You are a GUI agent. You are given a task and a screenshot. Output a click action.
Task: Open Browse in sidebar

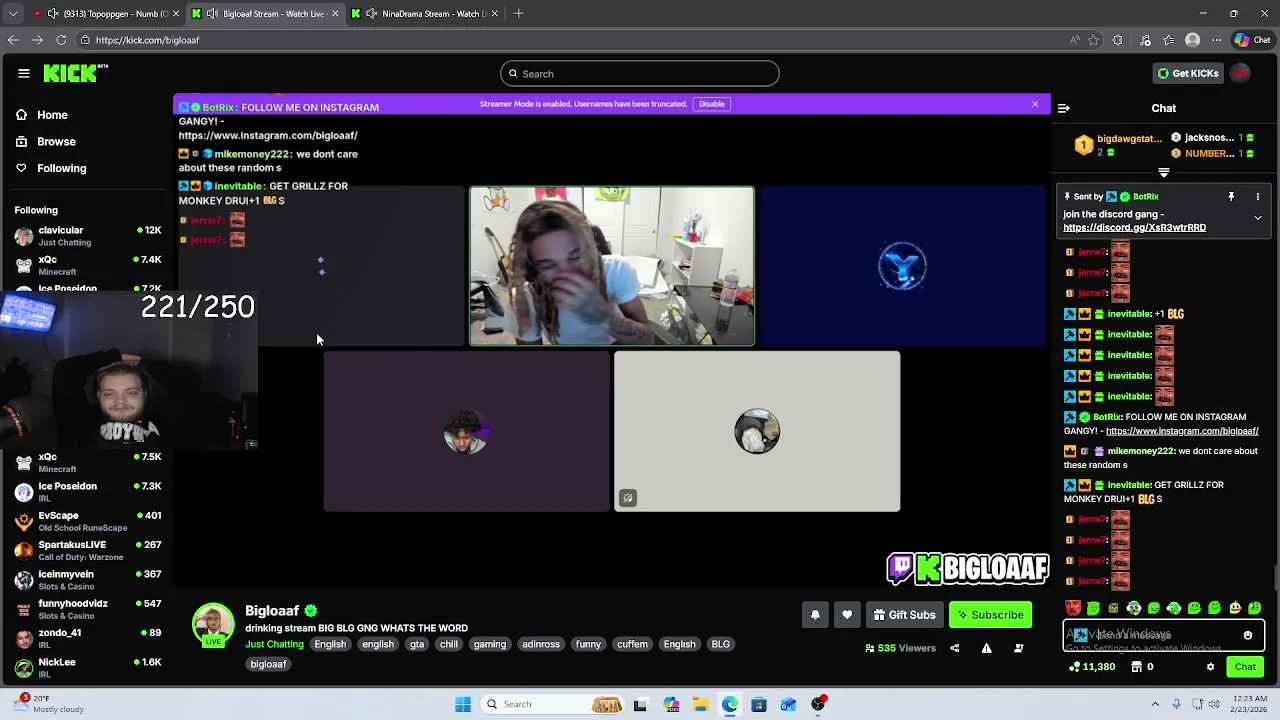pos(56,142)
